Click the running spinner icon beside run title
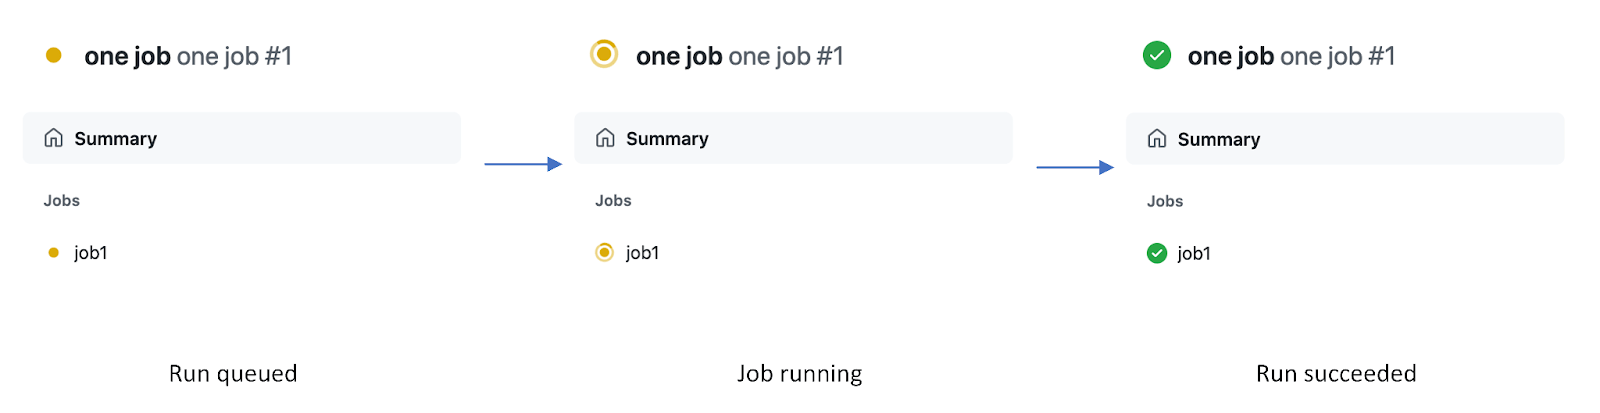 pos(604,53)
